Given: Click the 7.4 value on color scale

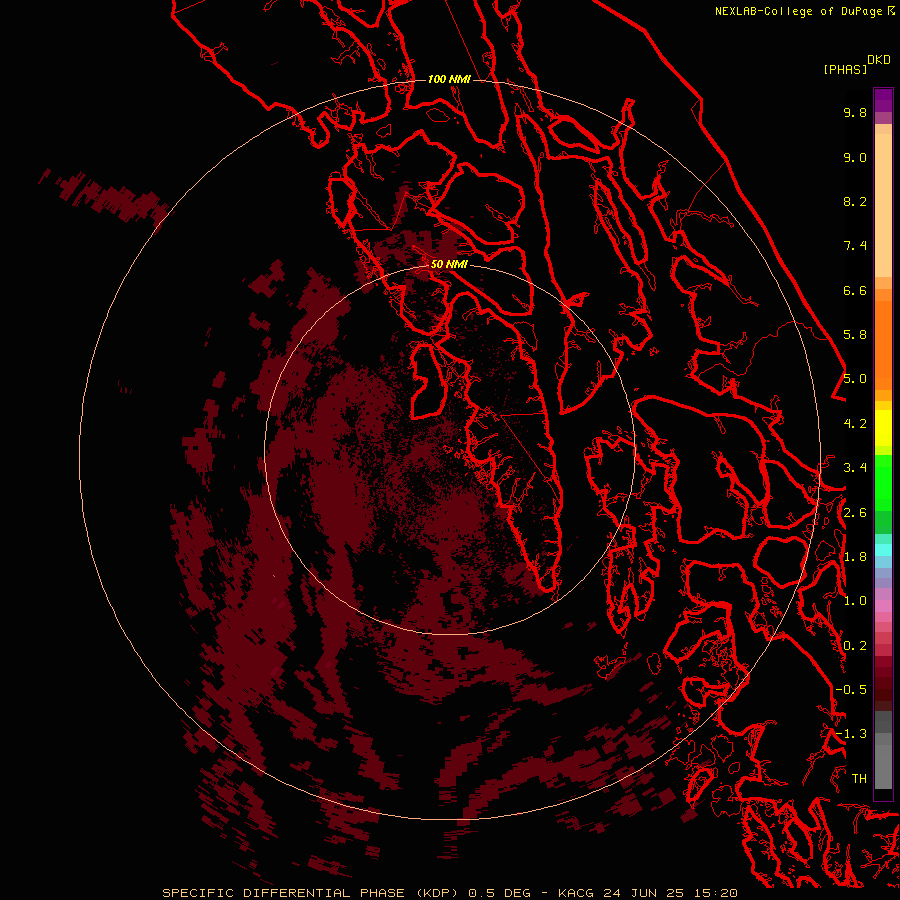Looking at the screenshot, I should tap(855, 246).
